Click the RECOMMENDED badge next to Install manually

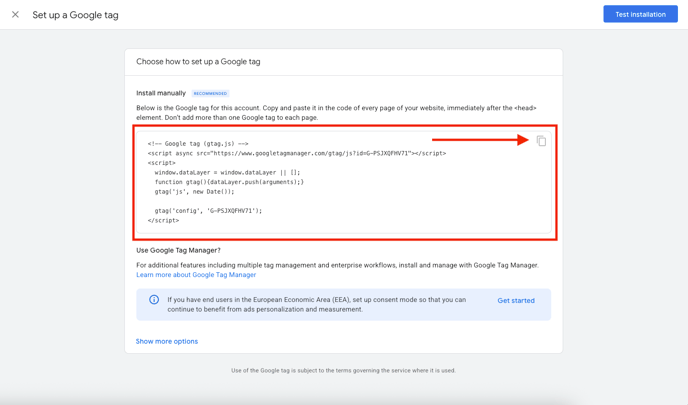click(211, 93)
